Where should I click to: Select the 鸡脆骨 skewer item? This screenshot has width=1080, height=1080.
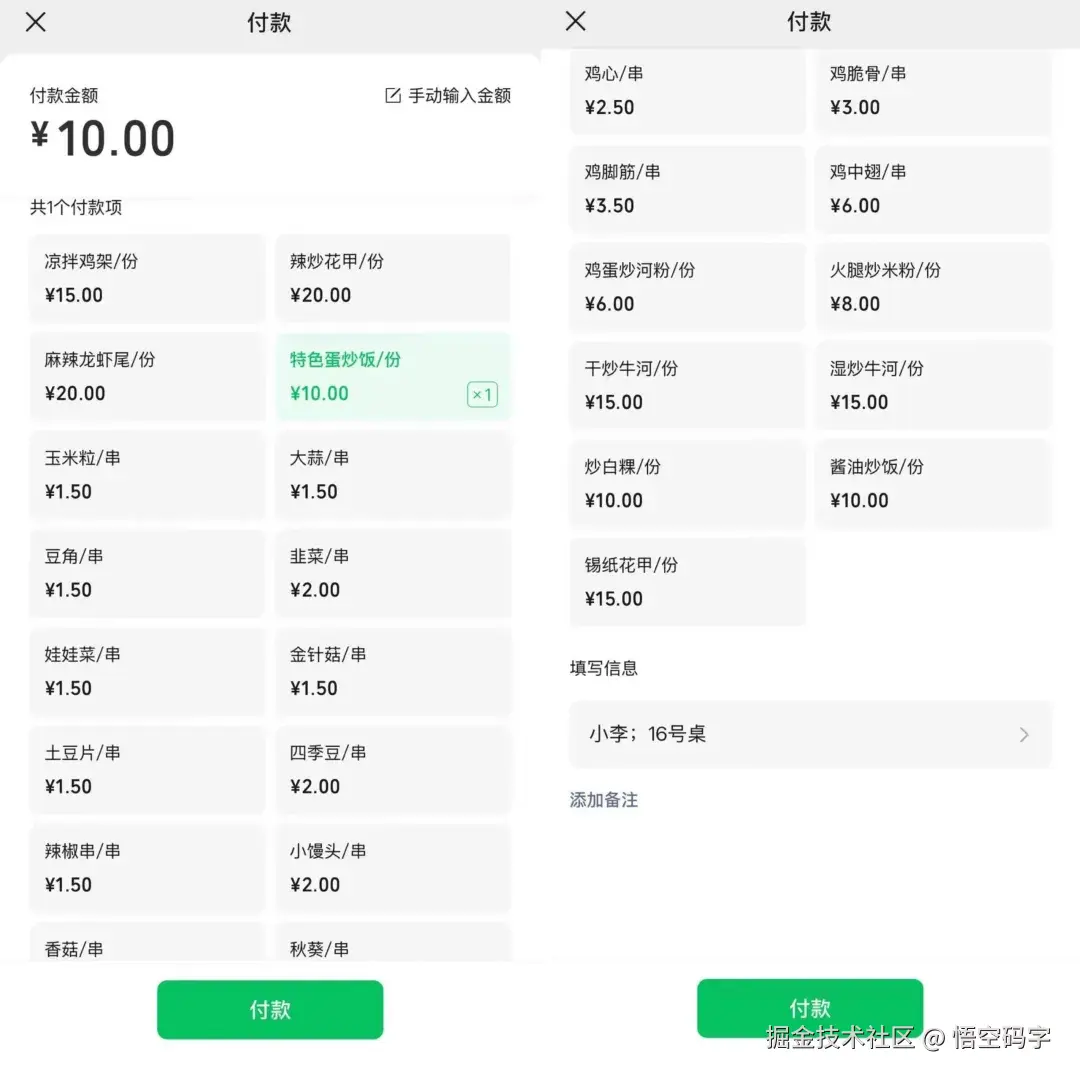pyautogui.click(x=933, y=90)
